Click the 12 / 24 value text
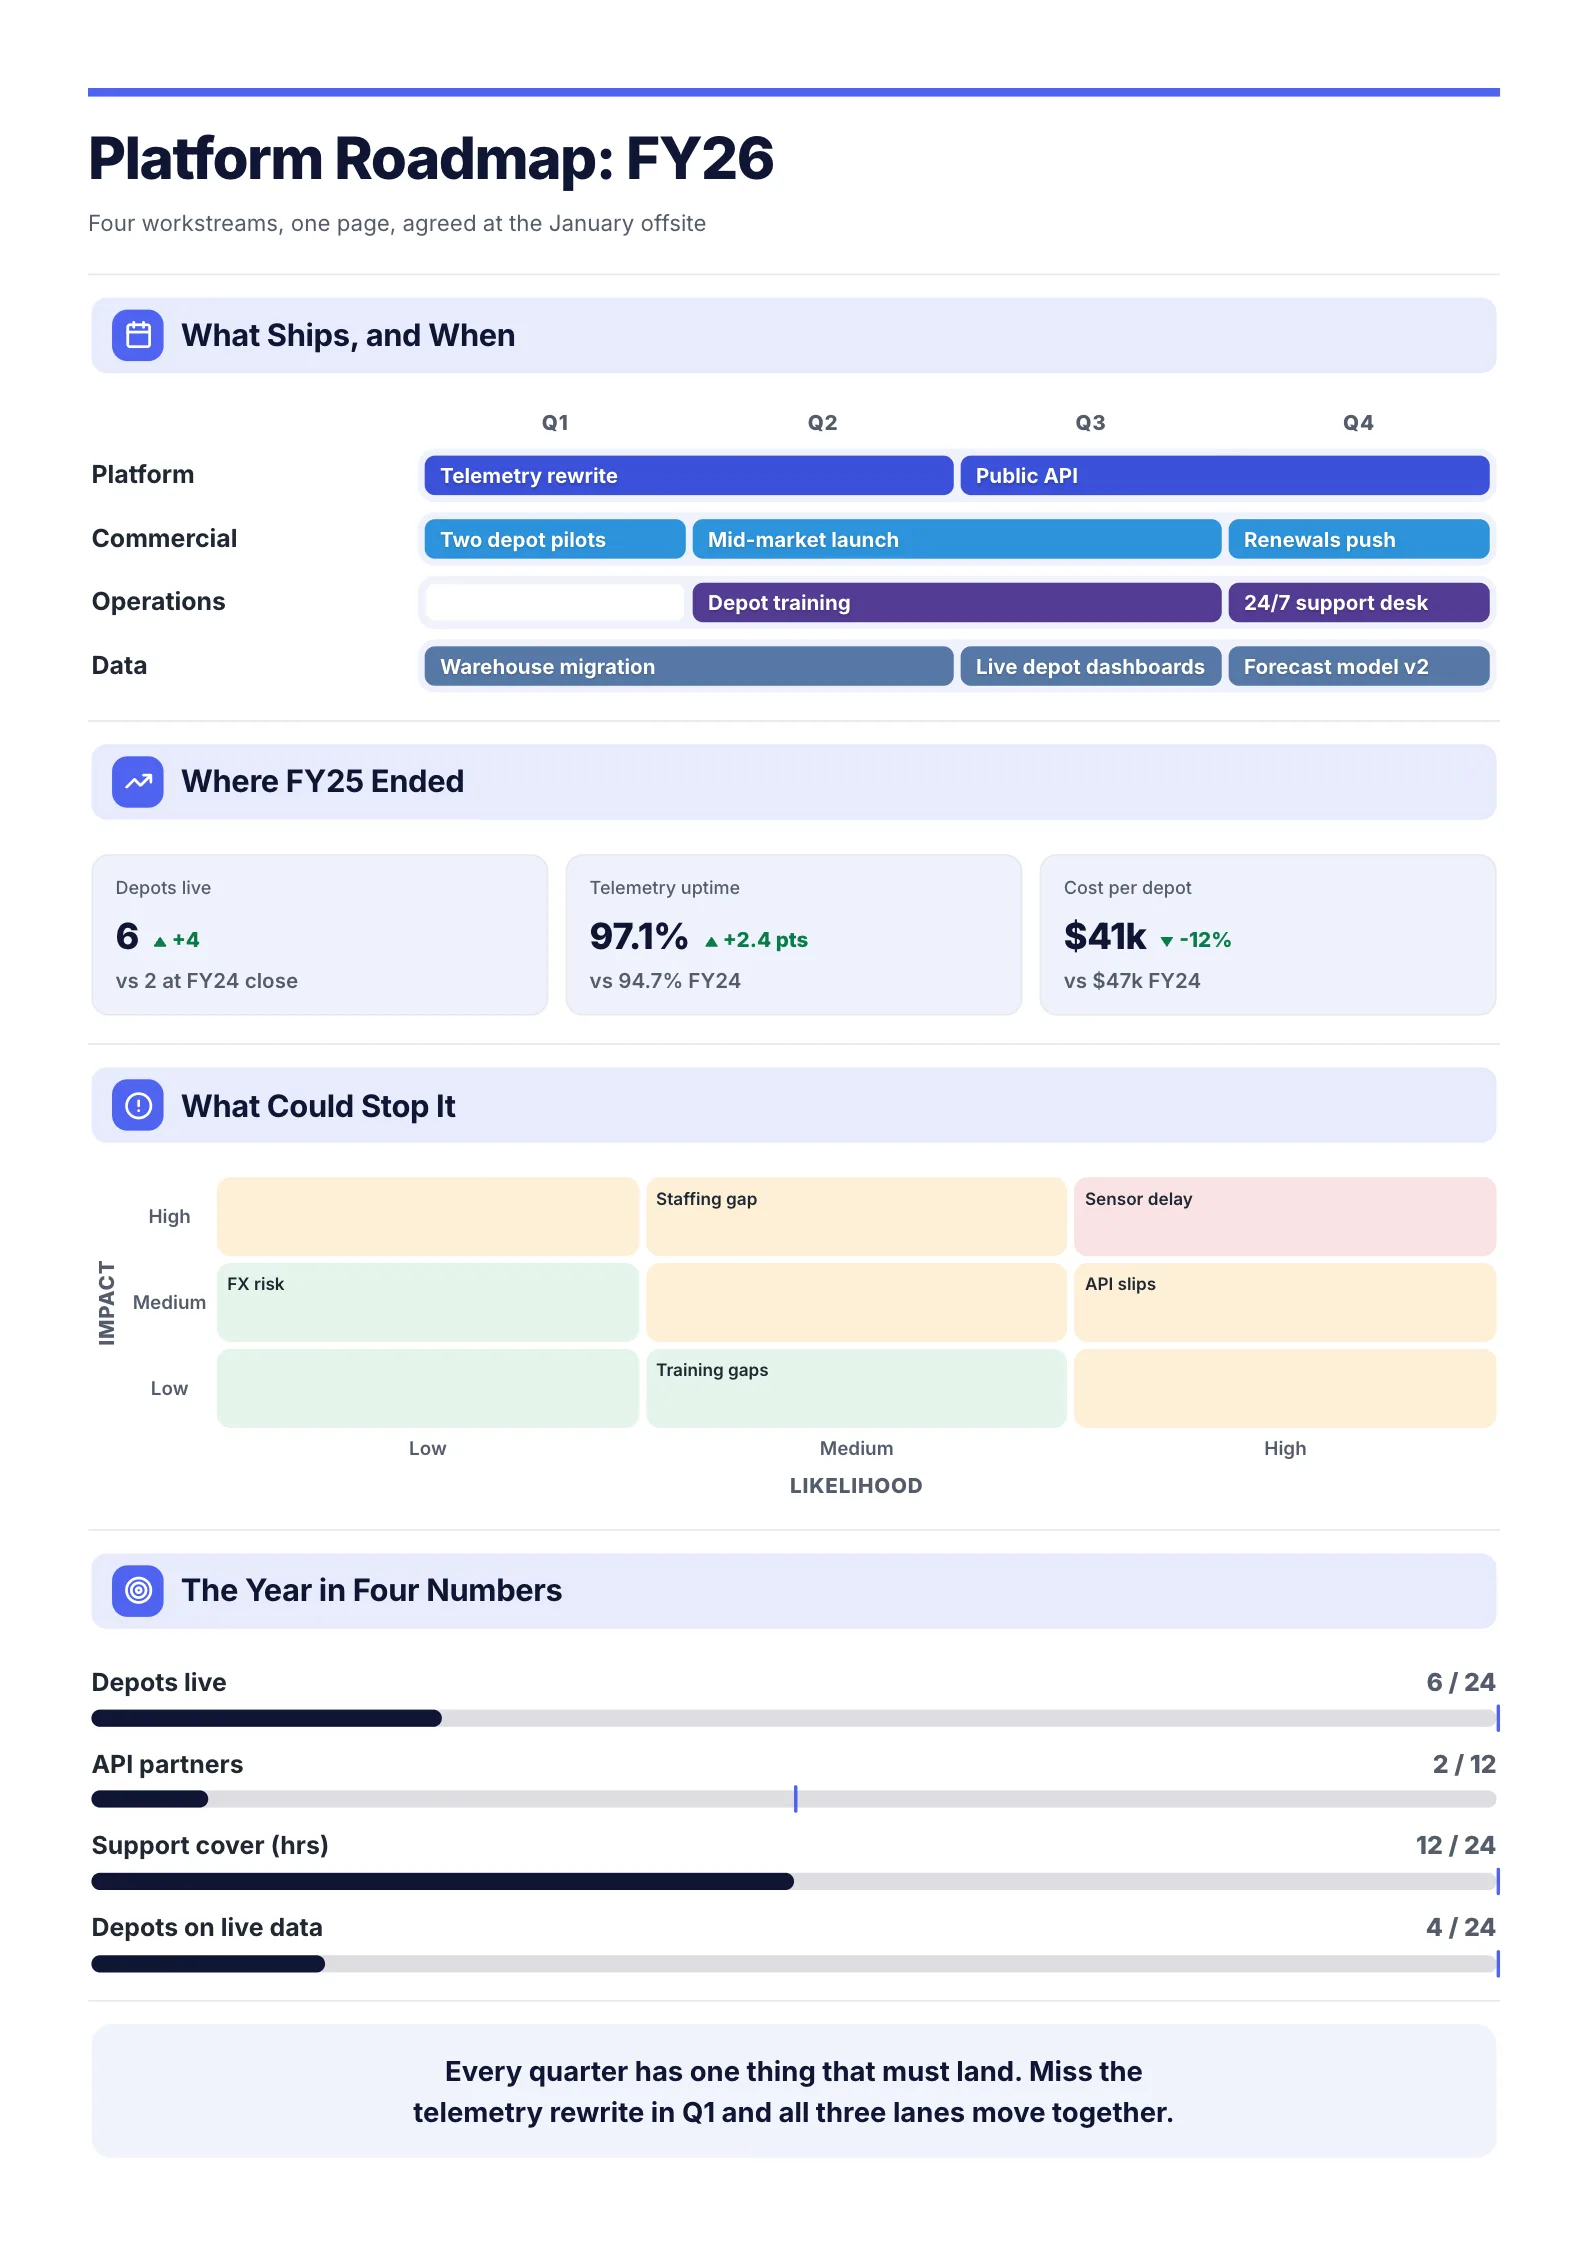The height and width of the screenshot is (2246, 1588). 1455,1845
